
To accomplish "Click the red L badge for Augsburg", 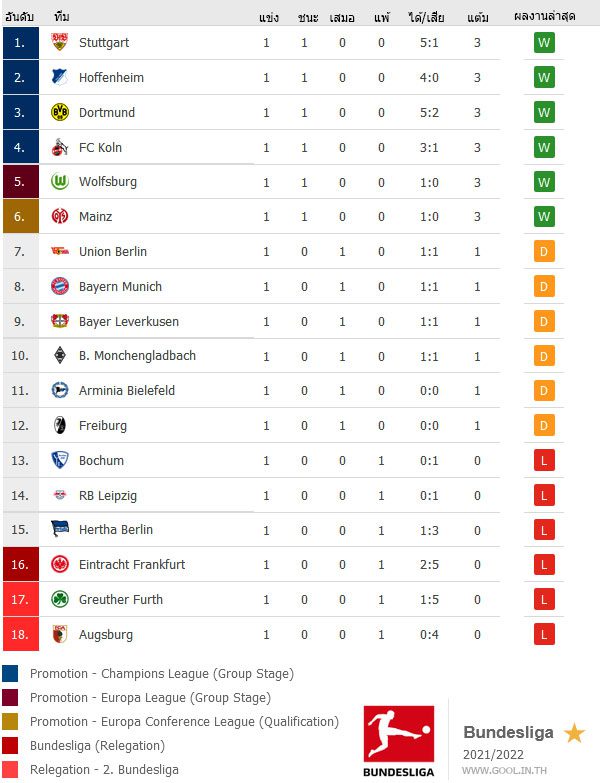I will pos(544,634).
